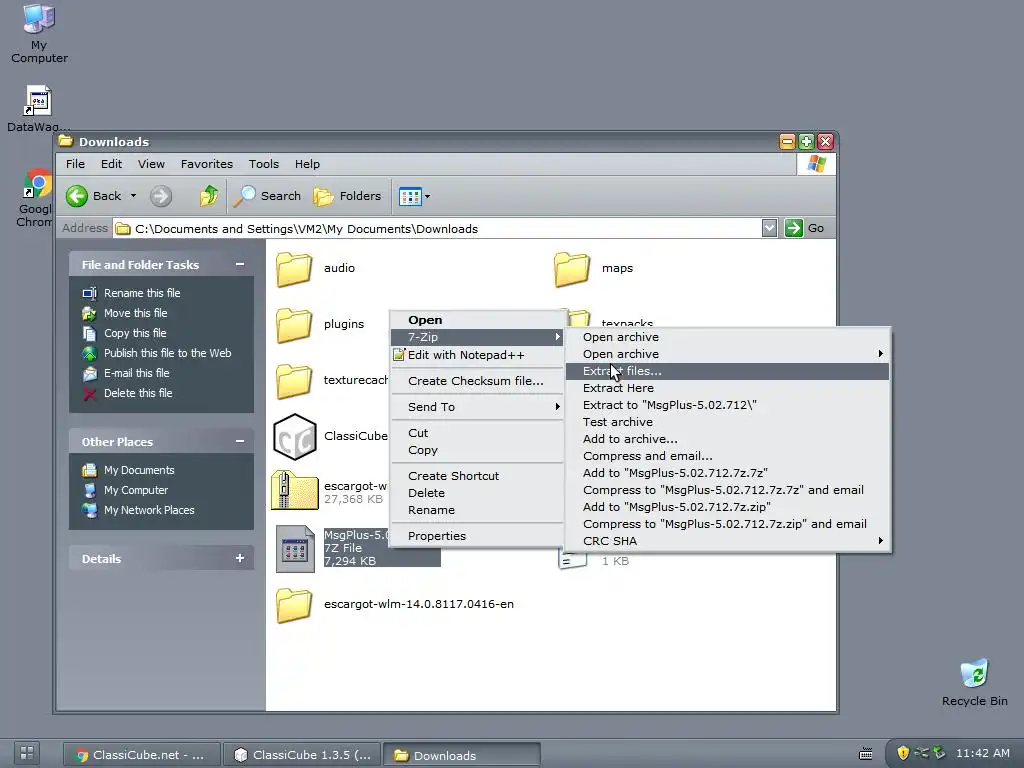This screenshot has height=768, width=1024.
Task: Click the address bar path field
Action: (x=436, y=229)
